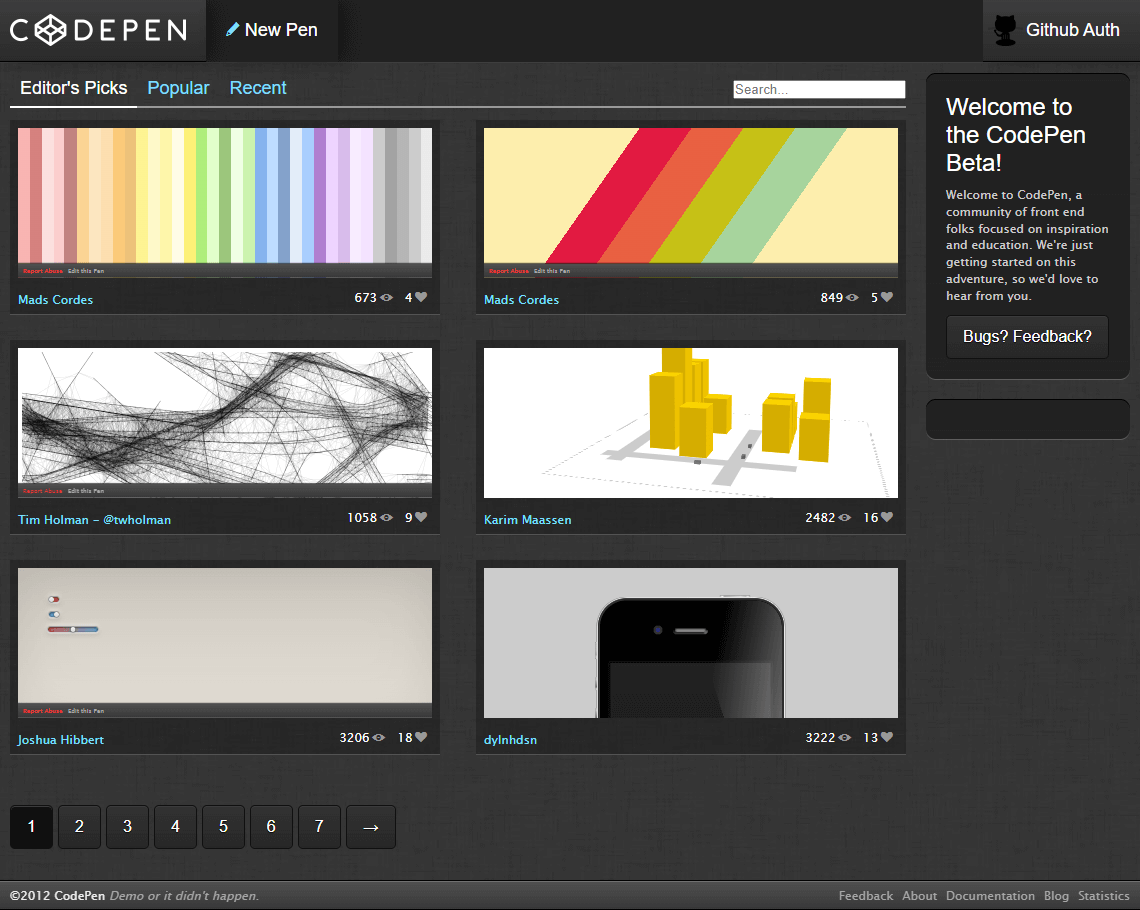Open the iPhone pen thumbnail
The height and width of the screenshot is (910, 1140).
point(690,642)
